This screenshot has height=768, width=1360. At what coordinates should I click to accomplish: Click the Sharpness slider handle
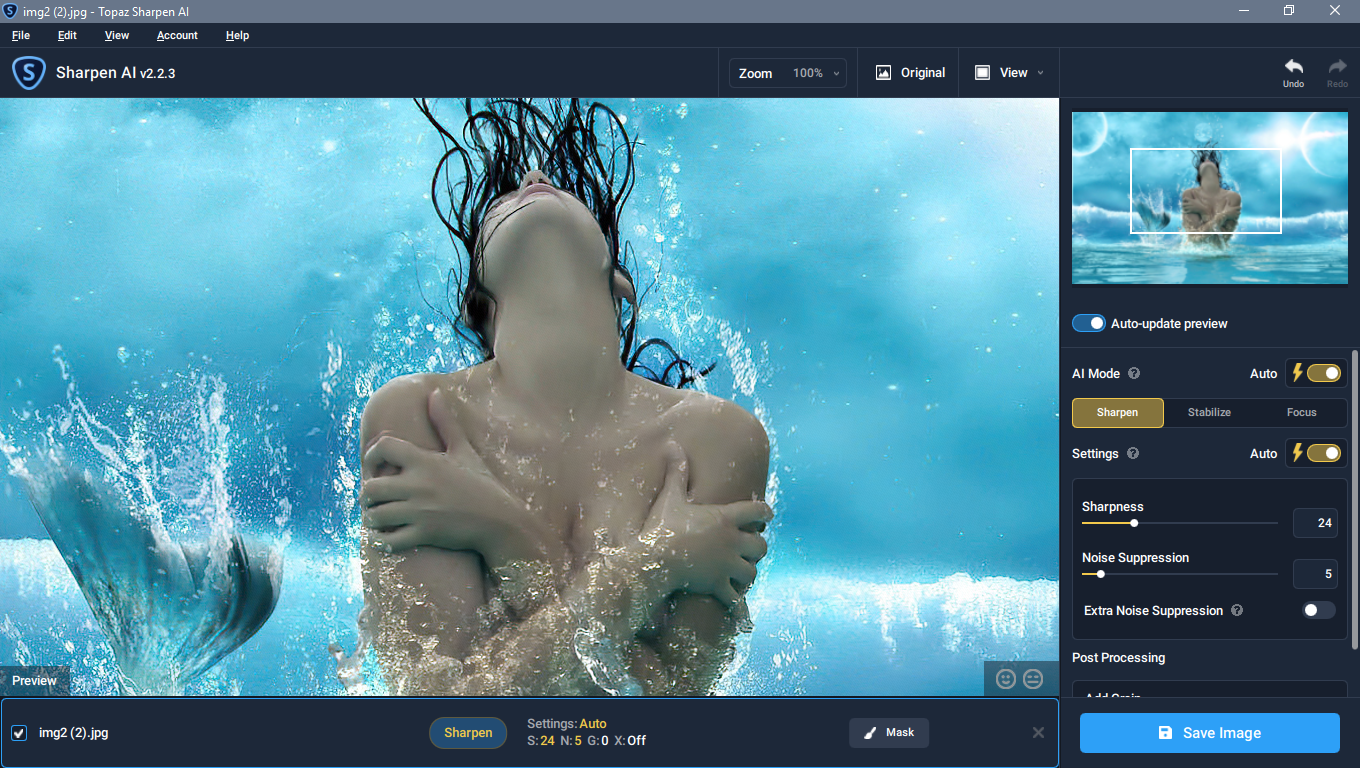coord(1134,523)
